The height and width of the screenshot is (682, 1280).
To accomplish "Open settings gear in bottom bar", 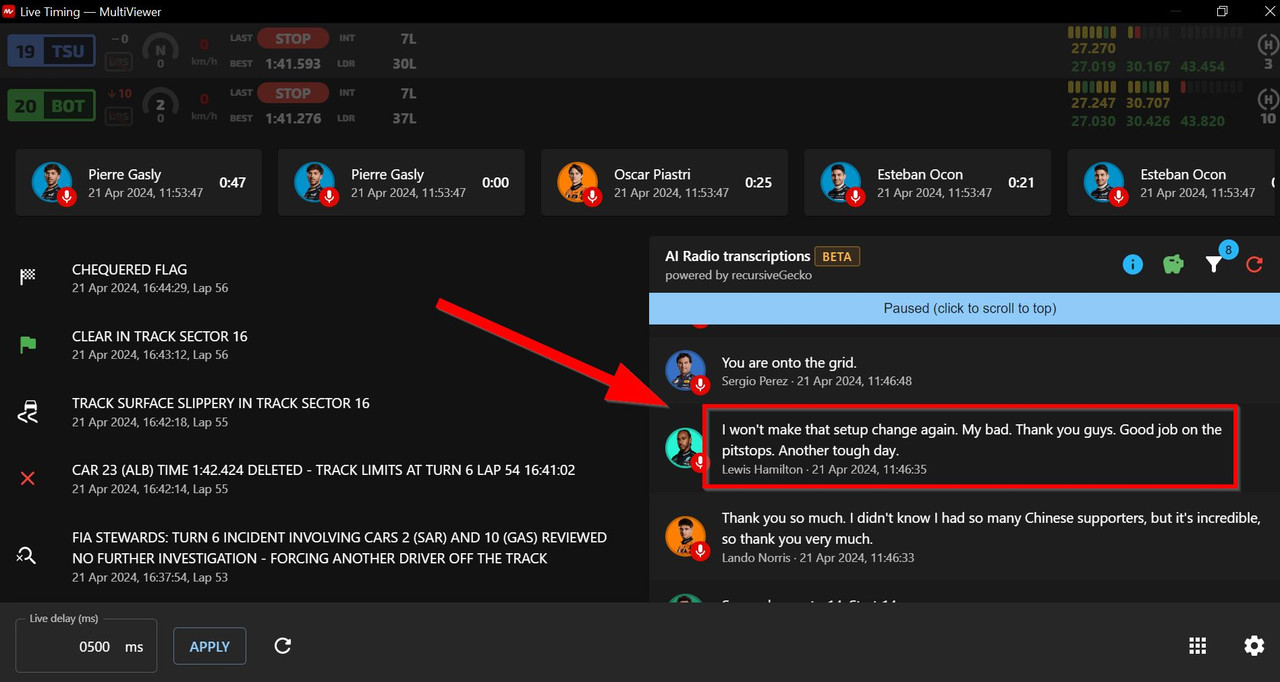I will [1254, 646].
